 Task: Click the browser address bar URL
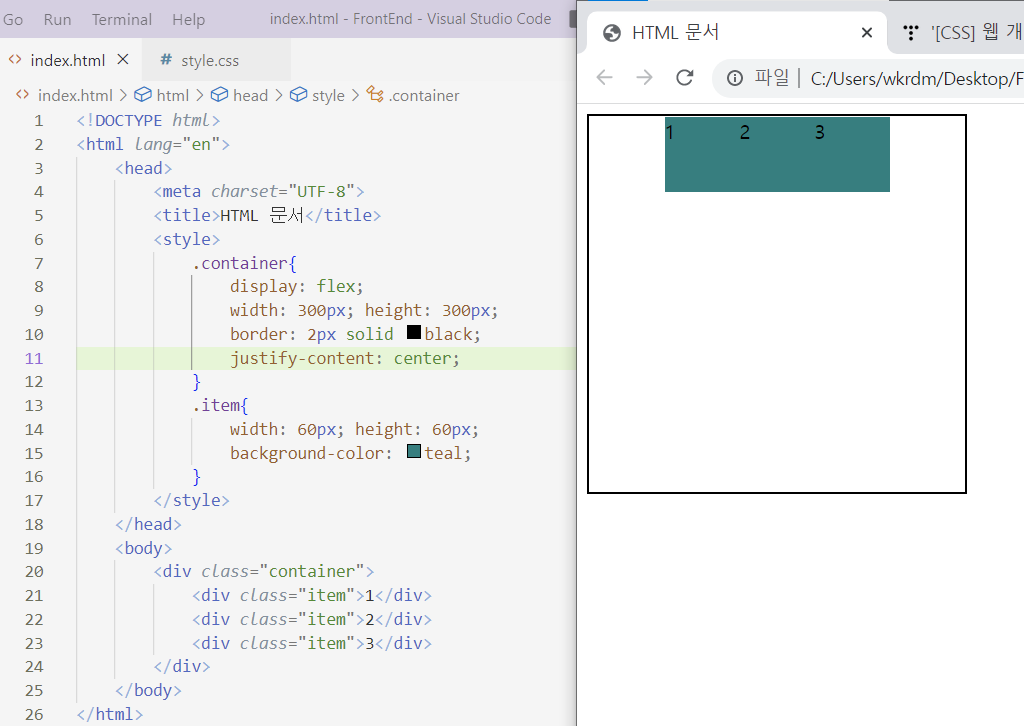click(916, 79)
